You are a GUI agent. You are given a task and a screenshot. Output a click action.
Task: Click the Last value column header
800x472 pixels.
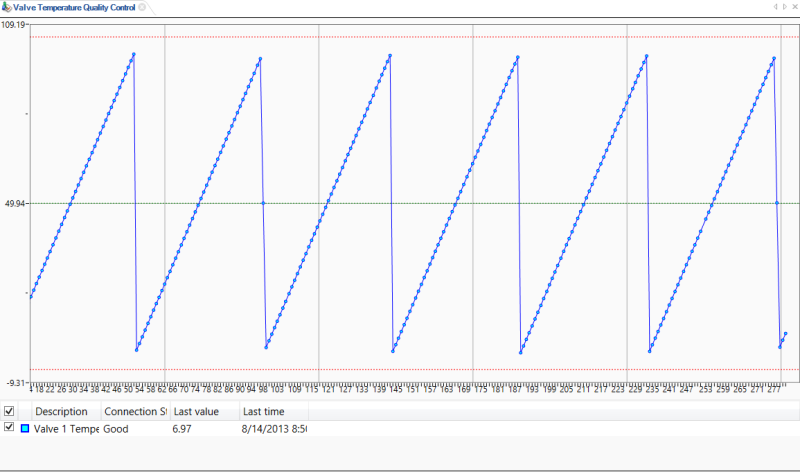pos(203,411)
